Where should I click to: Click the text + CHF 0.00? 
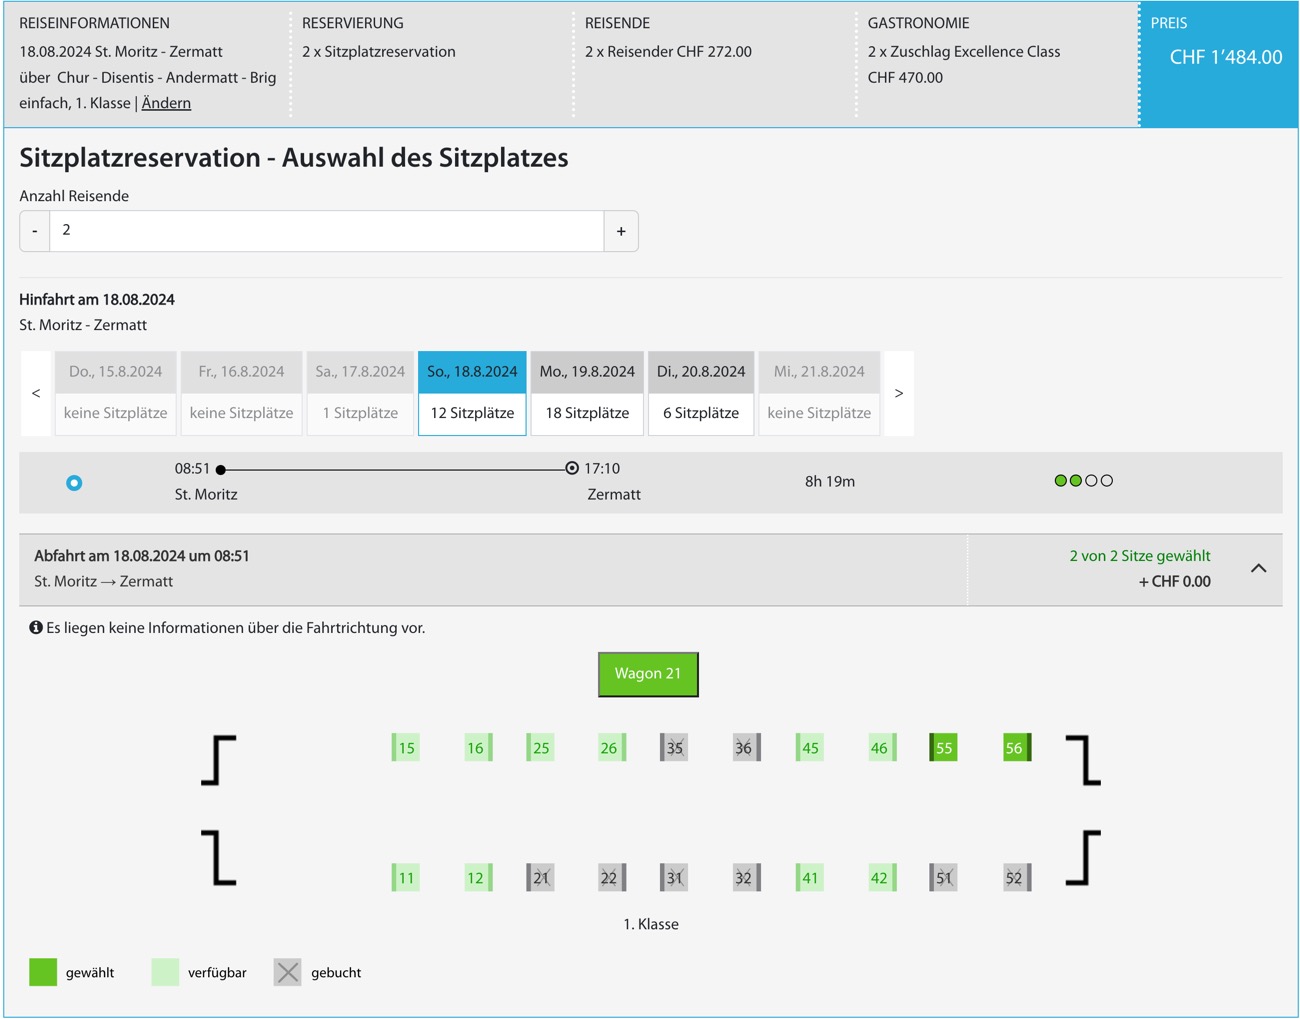coord(1175,581)
